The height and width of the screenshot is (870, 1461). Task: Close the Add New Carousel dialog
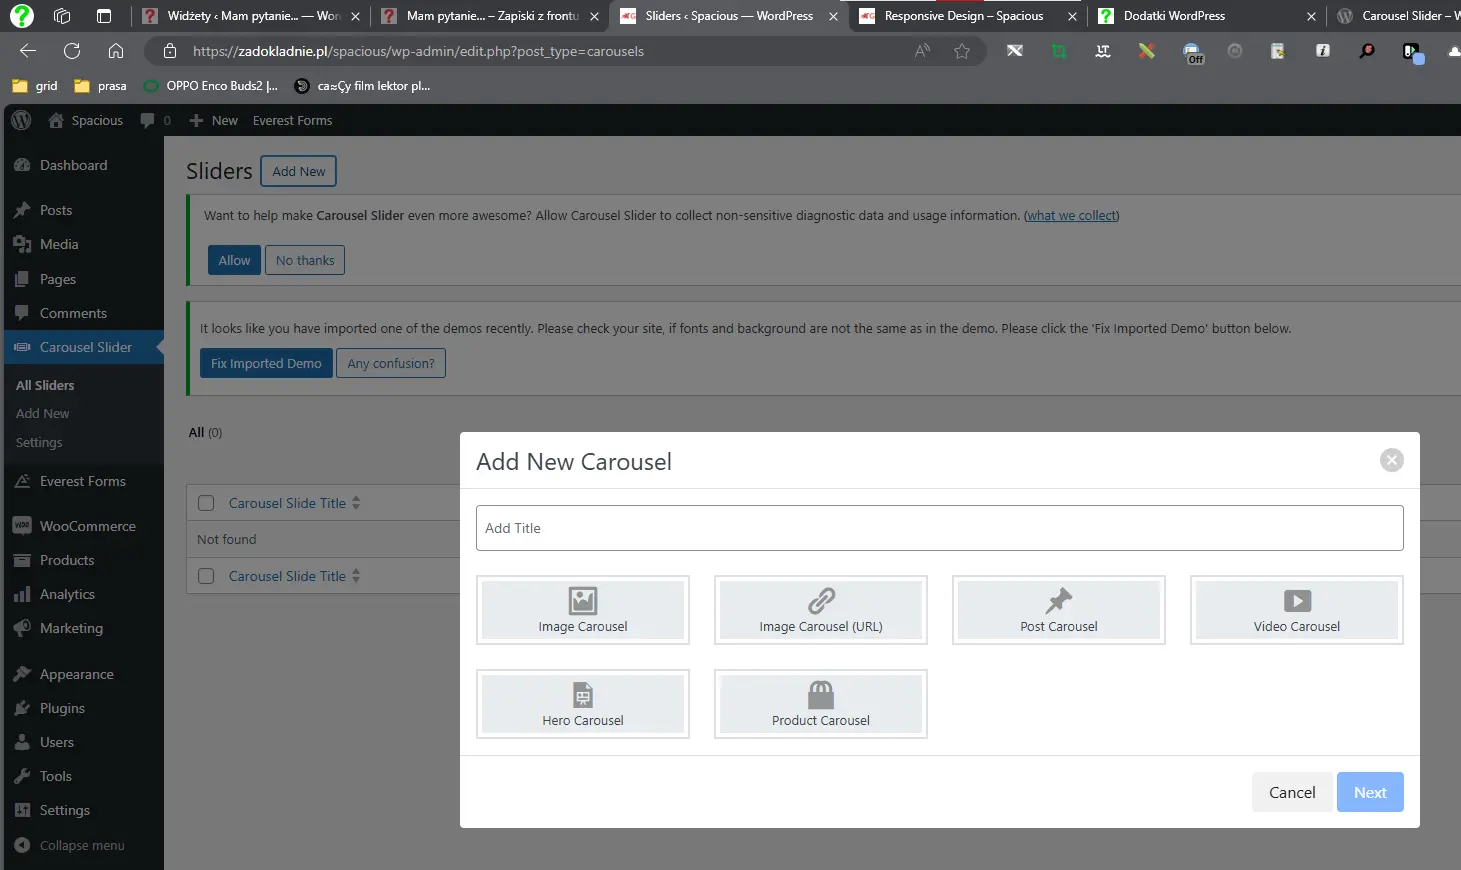point(1391,460)
